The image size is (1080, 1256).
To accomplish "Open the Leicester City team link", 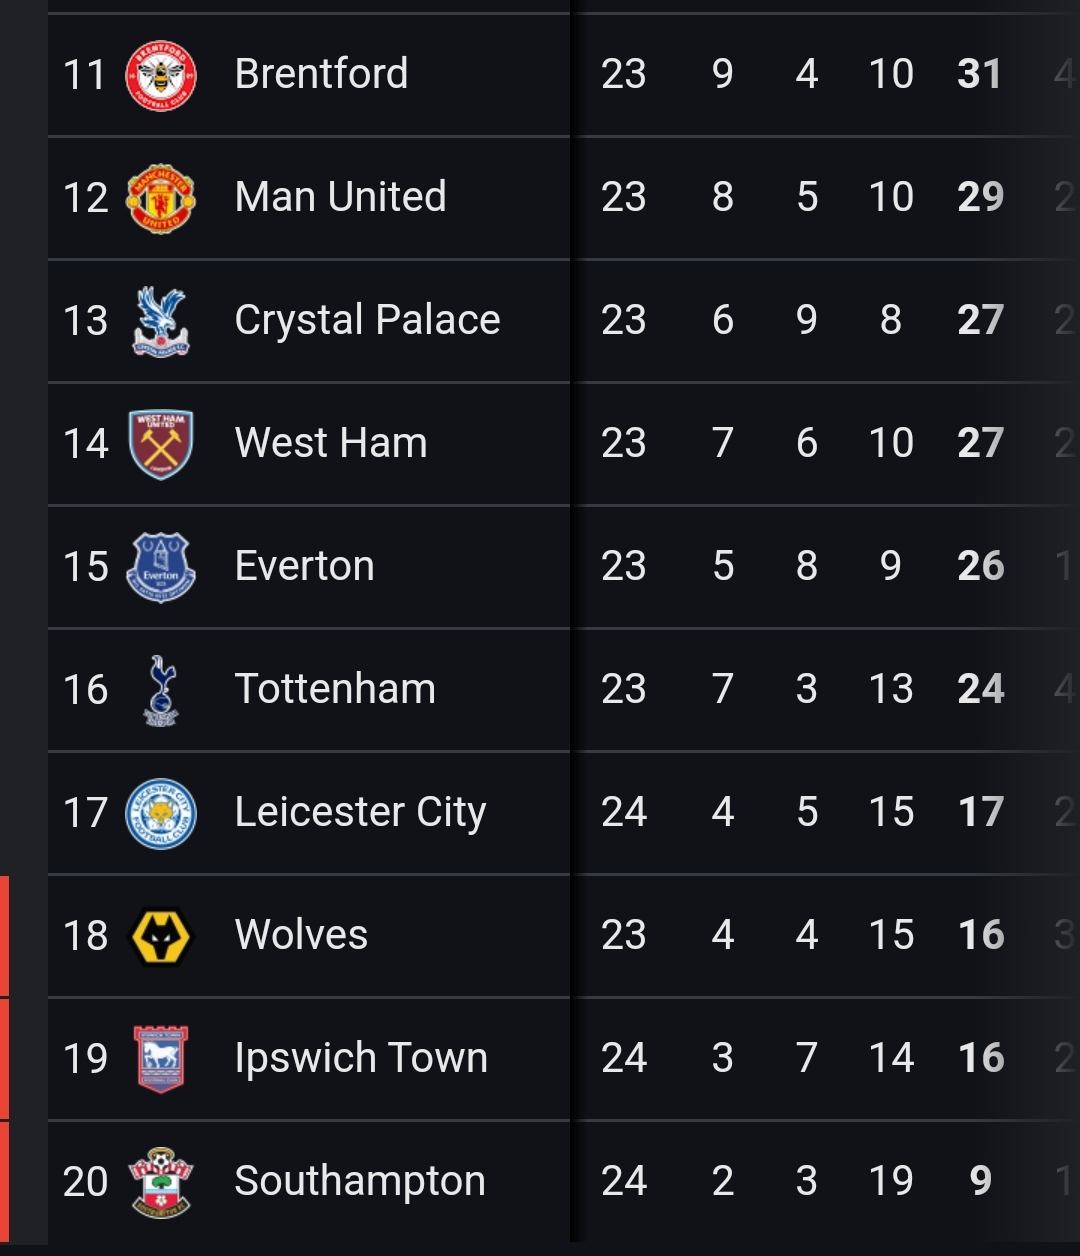I will click(x=360, y=812).
